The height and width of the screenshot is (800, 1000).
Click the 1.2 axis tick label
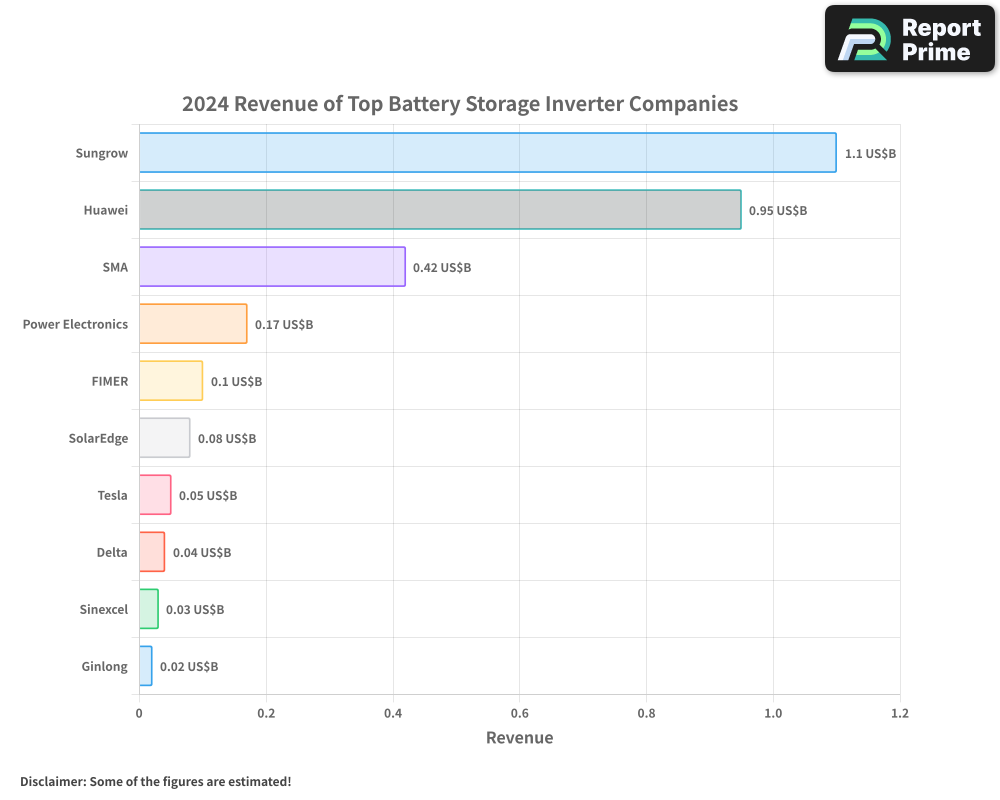(x=900, y=714)
